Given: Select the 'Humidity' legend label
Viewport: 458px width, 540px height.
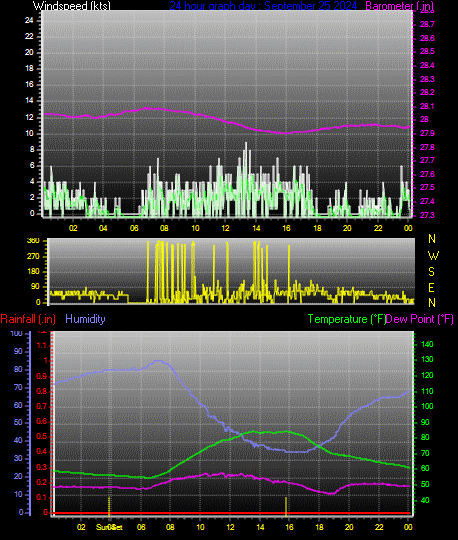Looking at the screenshot, I should click(85, 319).
